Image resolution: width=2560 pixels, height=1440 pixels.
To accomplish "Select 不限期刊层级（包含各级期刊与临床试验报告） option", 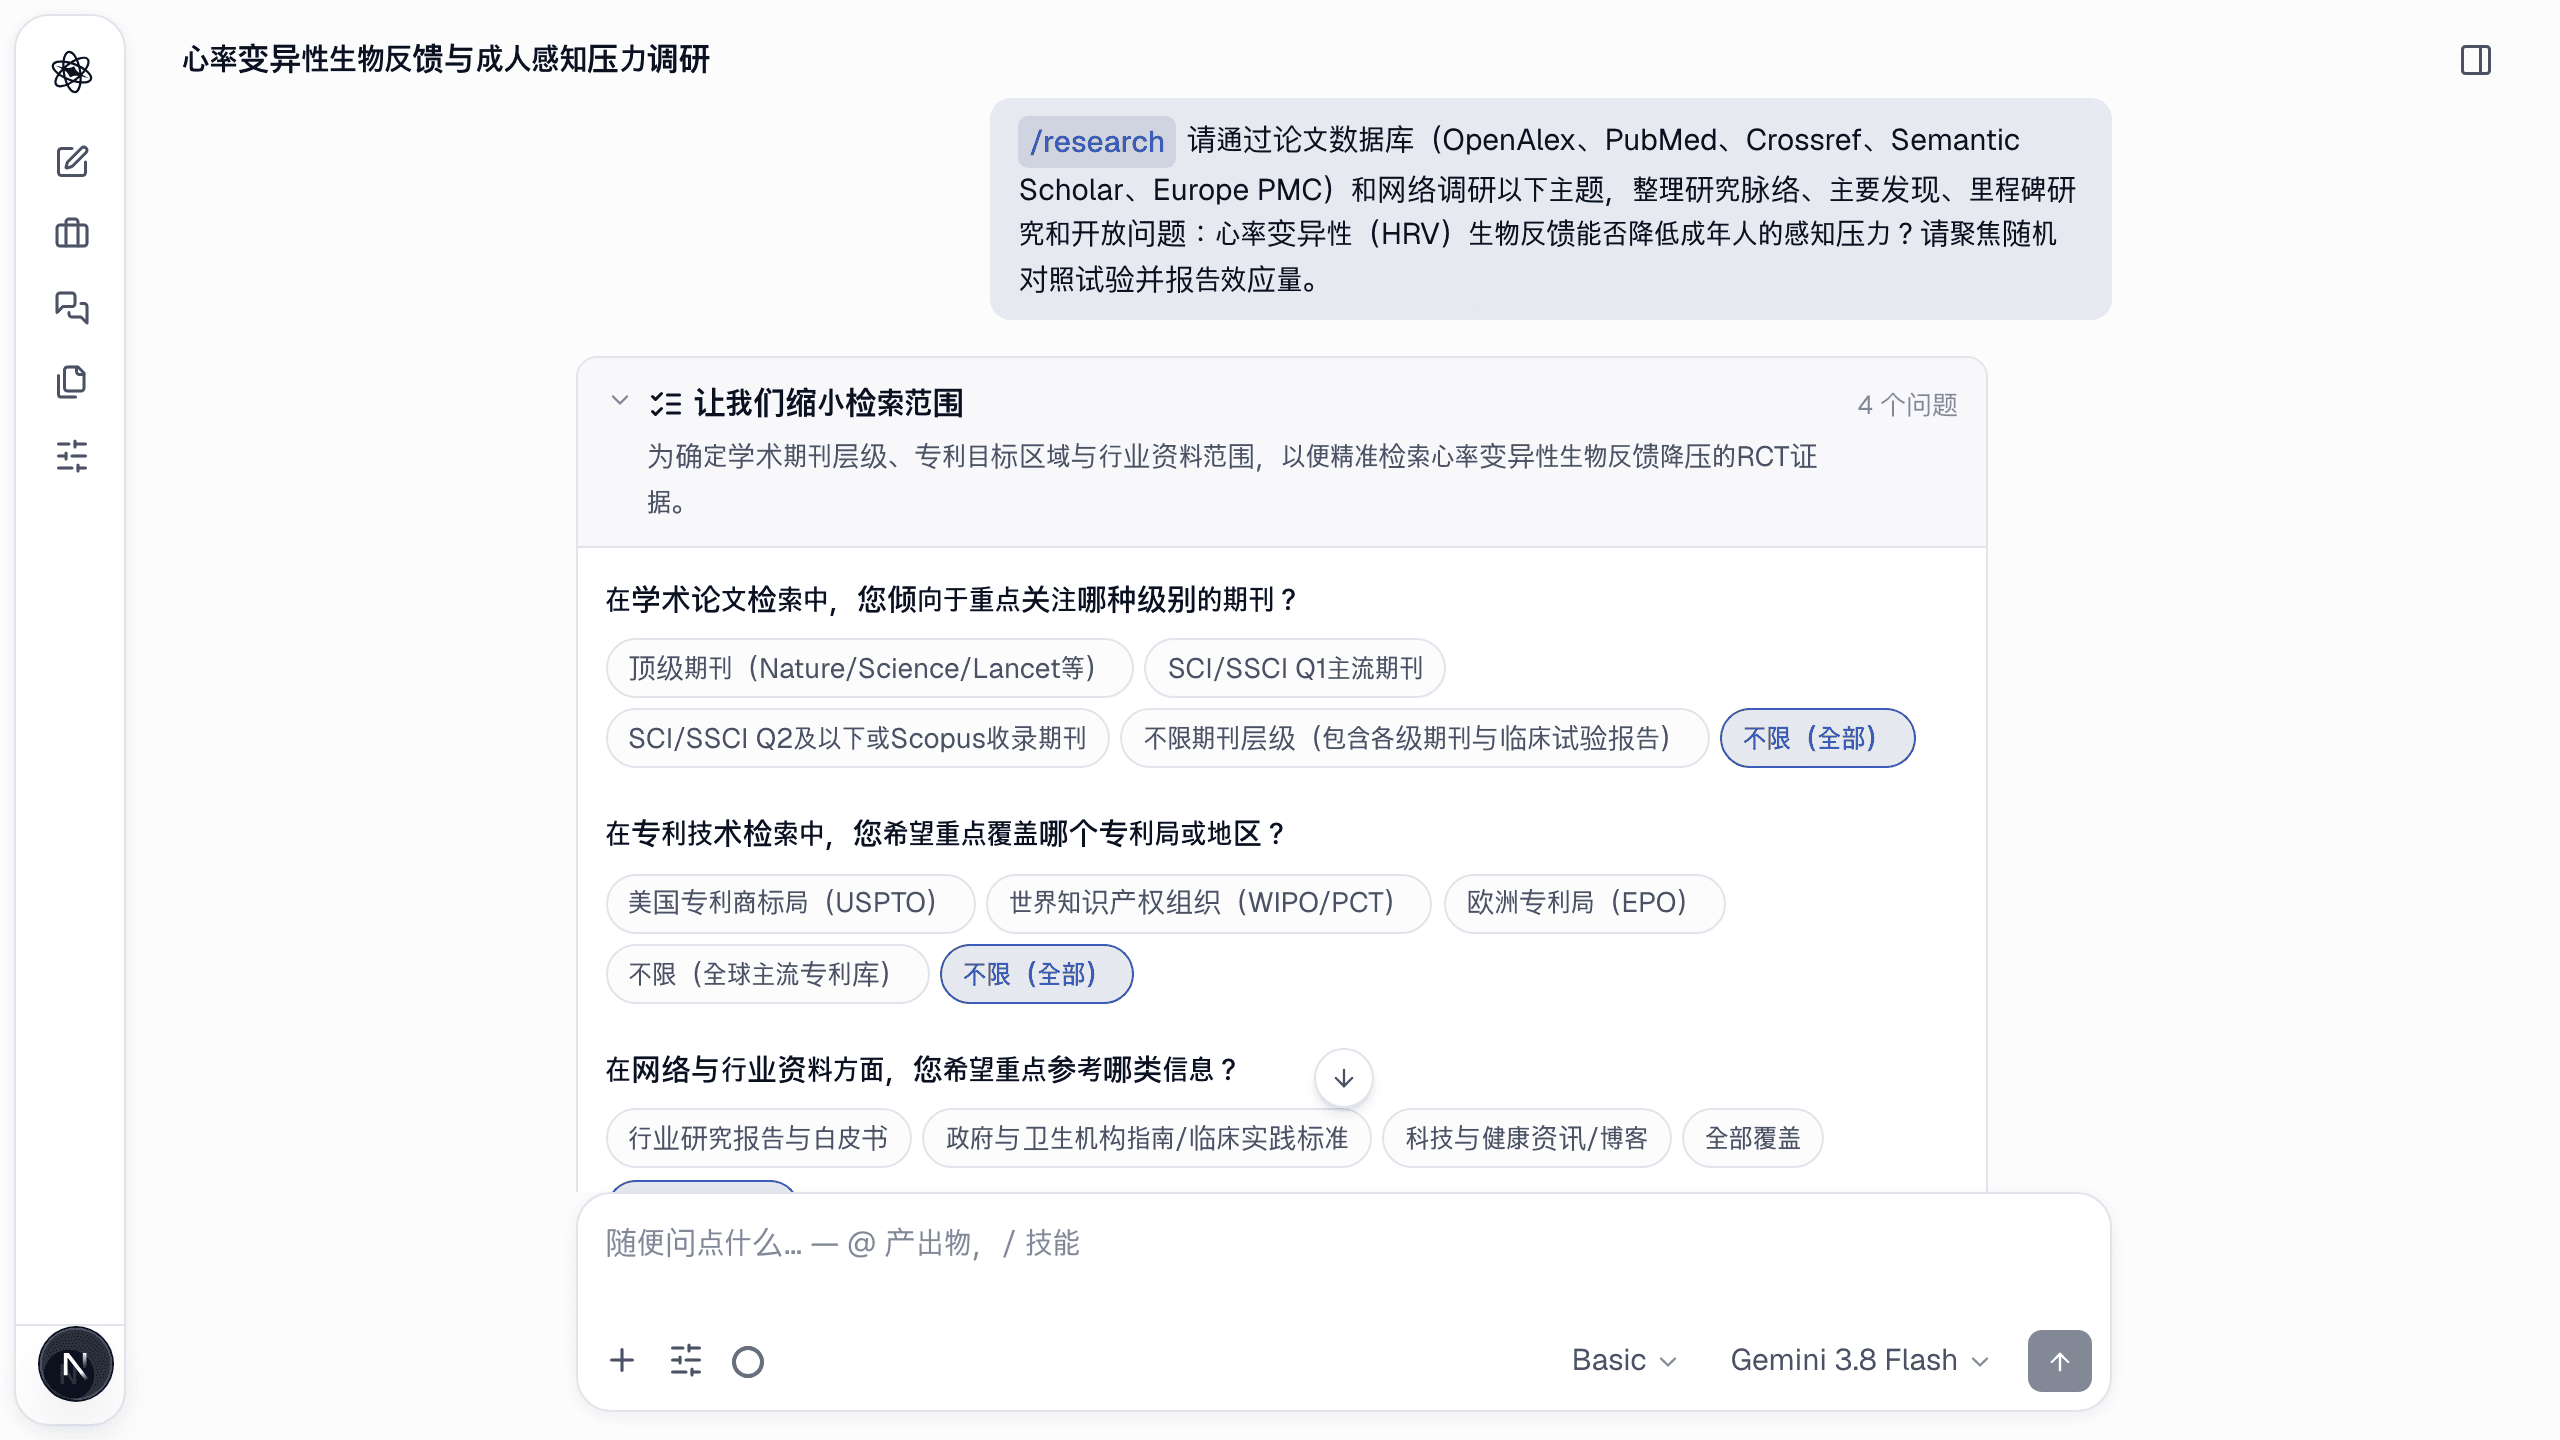I will pyautogui.click(x=1414, y=738).
